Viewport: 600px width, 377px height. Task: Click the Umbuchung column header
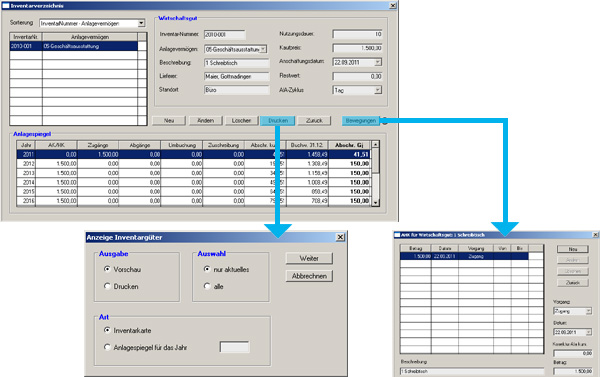pos(182,145)
